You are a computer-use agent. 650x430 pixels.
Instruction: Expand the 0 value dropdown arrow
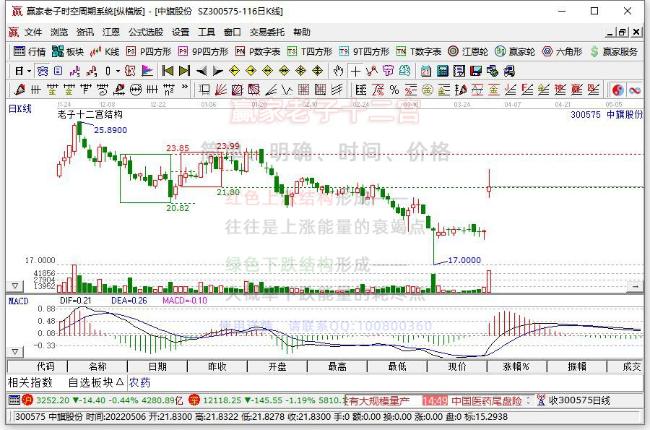pos(118,71)
